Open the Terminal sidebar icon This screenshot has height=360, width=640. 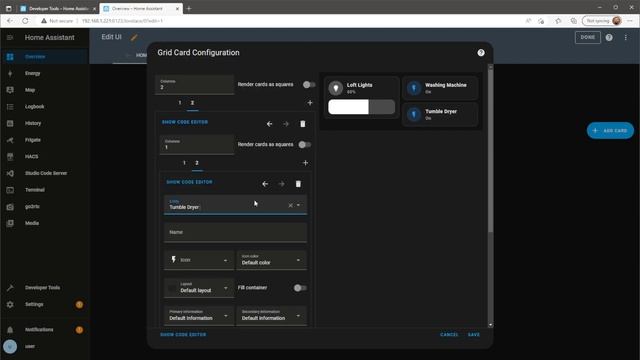pos(10,190)
